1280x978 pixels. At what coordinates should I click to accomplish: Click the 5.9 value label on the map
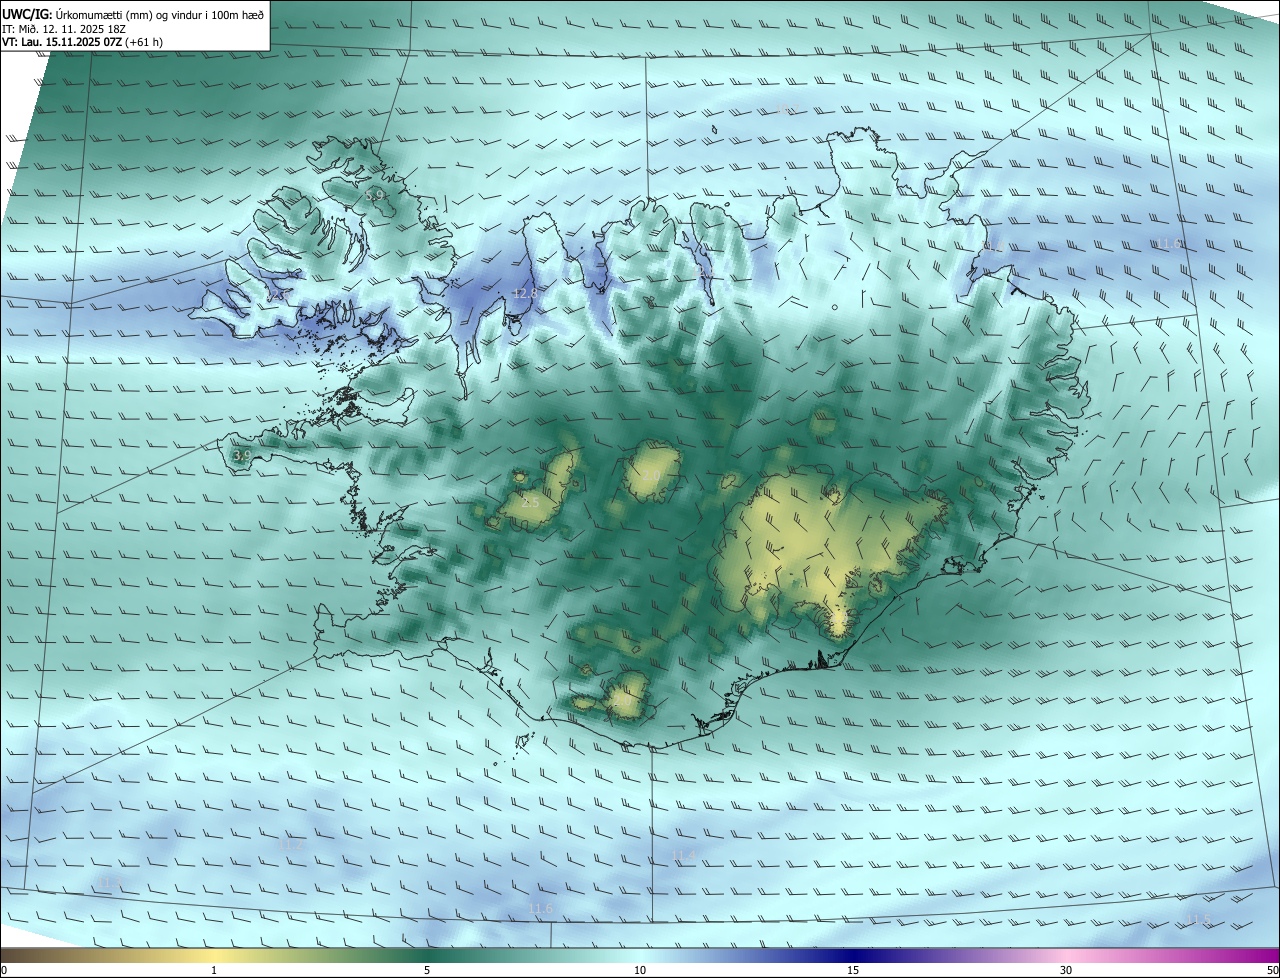tap(376, 196)
